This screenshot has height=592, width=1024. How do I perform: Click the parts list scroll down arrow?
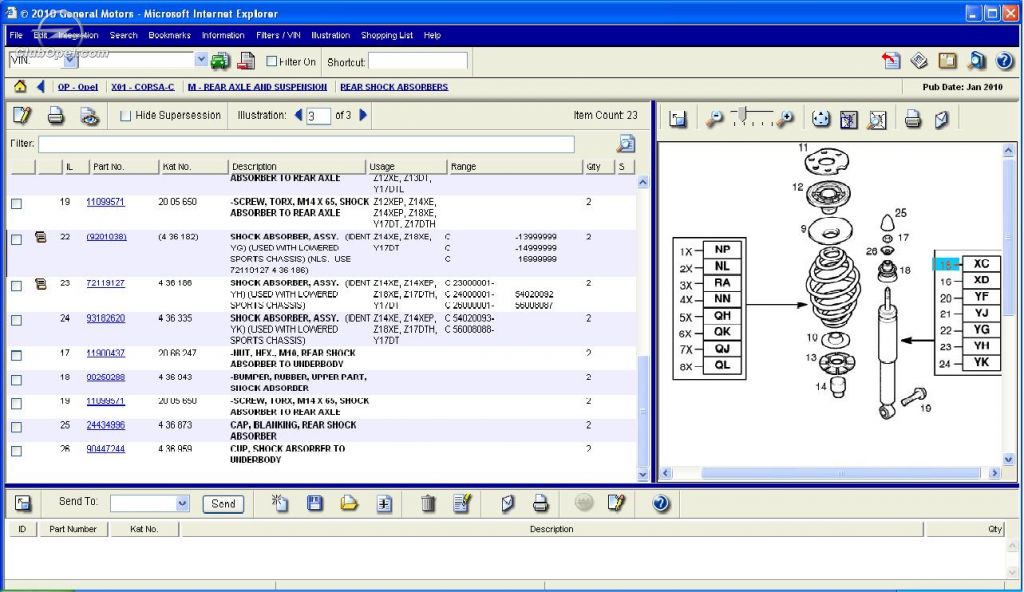click(643, 475)
